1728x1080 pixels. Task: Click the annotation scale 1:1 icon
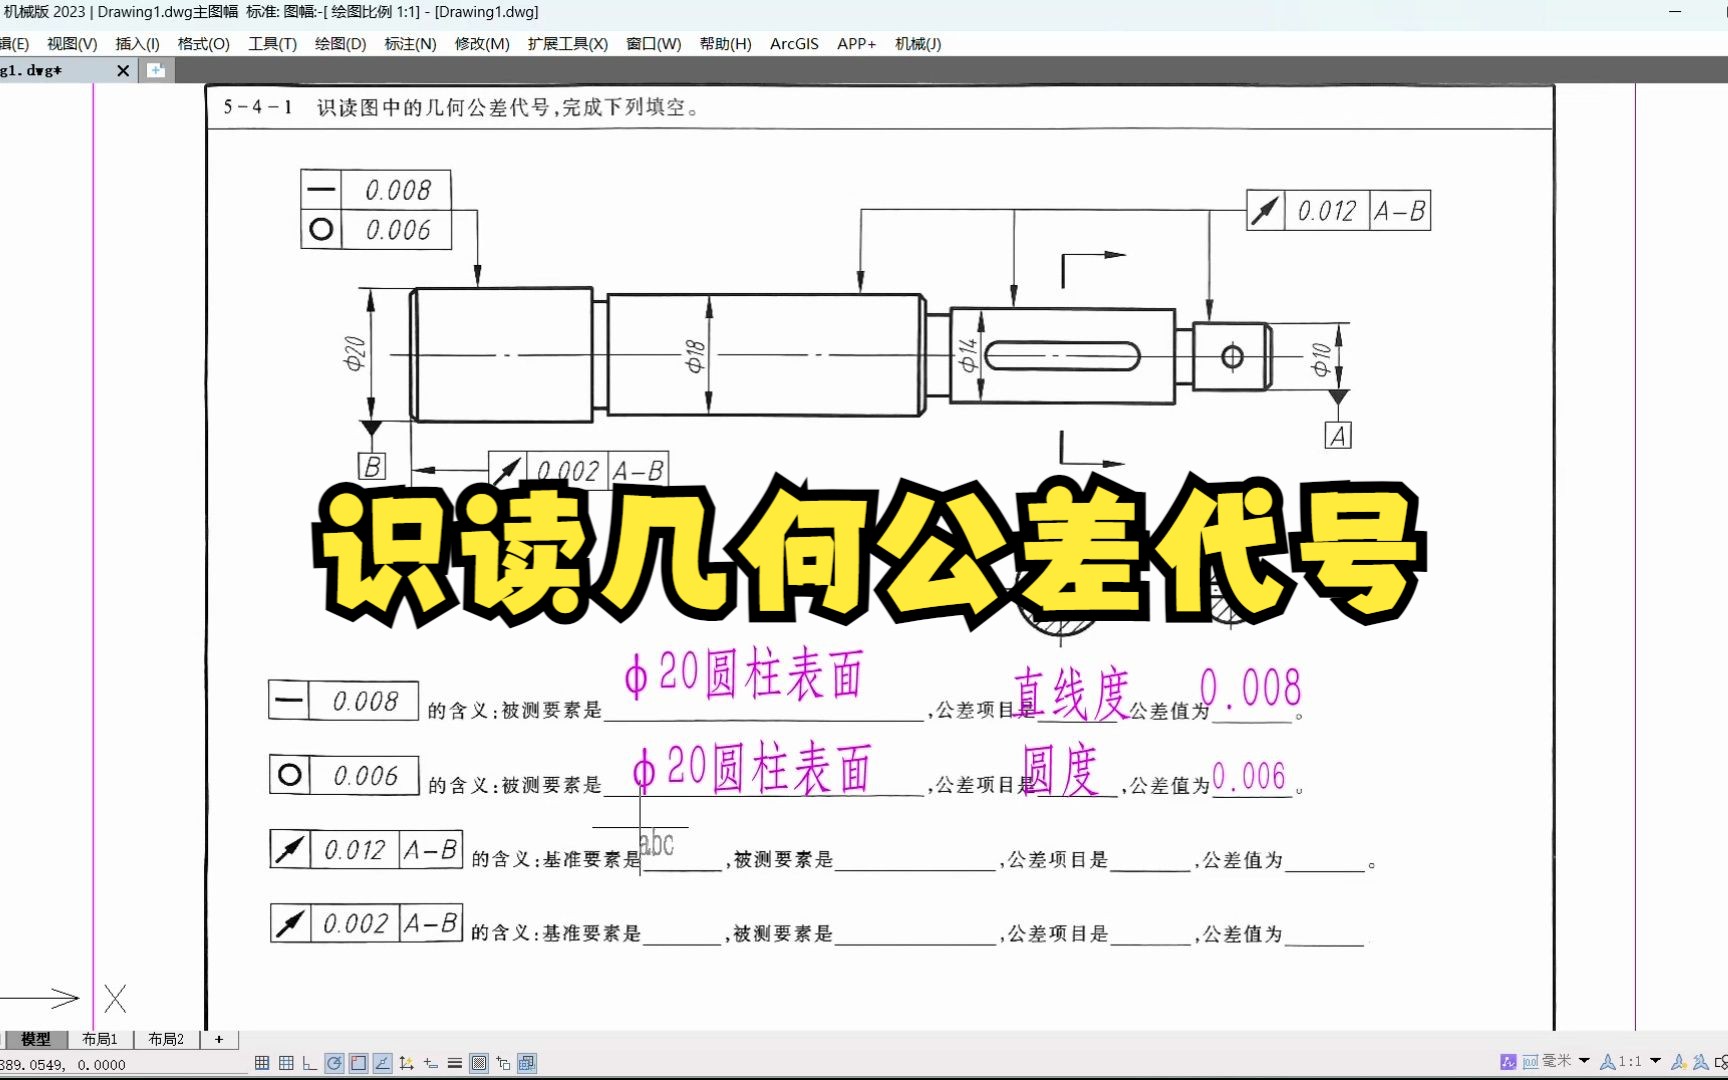click(1608, 1062)
